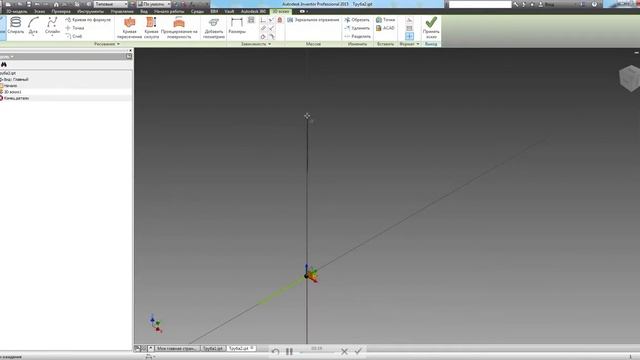This screenshot has height=360, width=640.
Task: Click the small expand ribbon icon after 3D-эскиз tab
Action: (x=302, y=11)
